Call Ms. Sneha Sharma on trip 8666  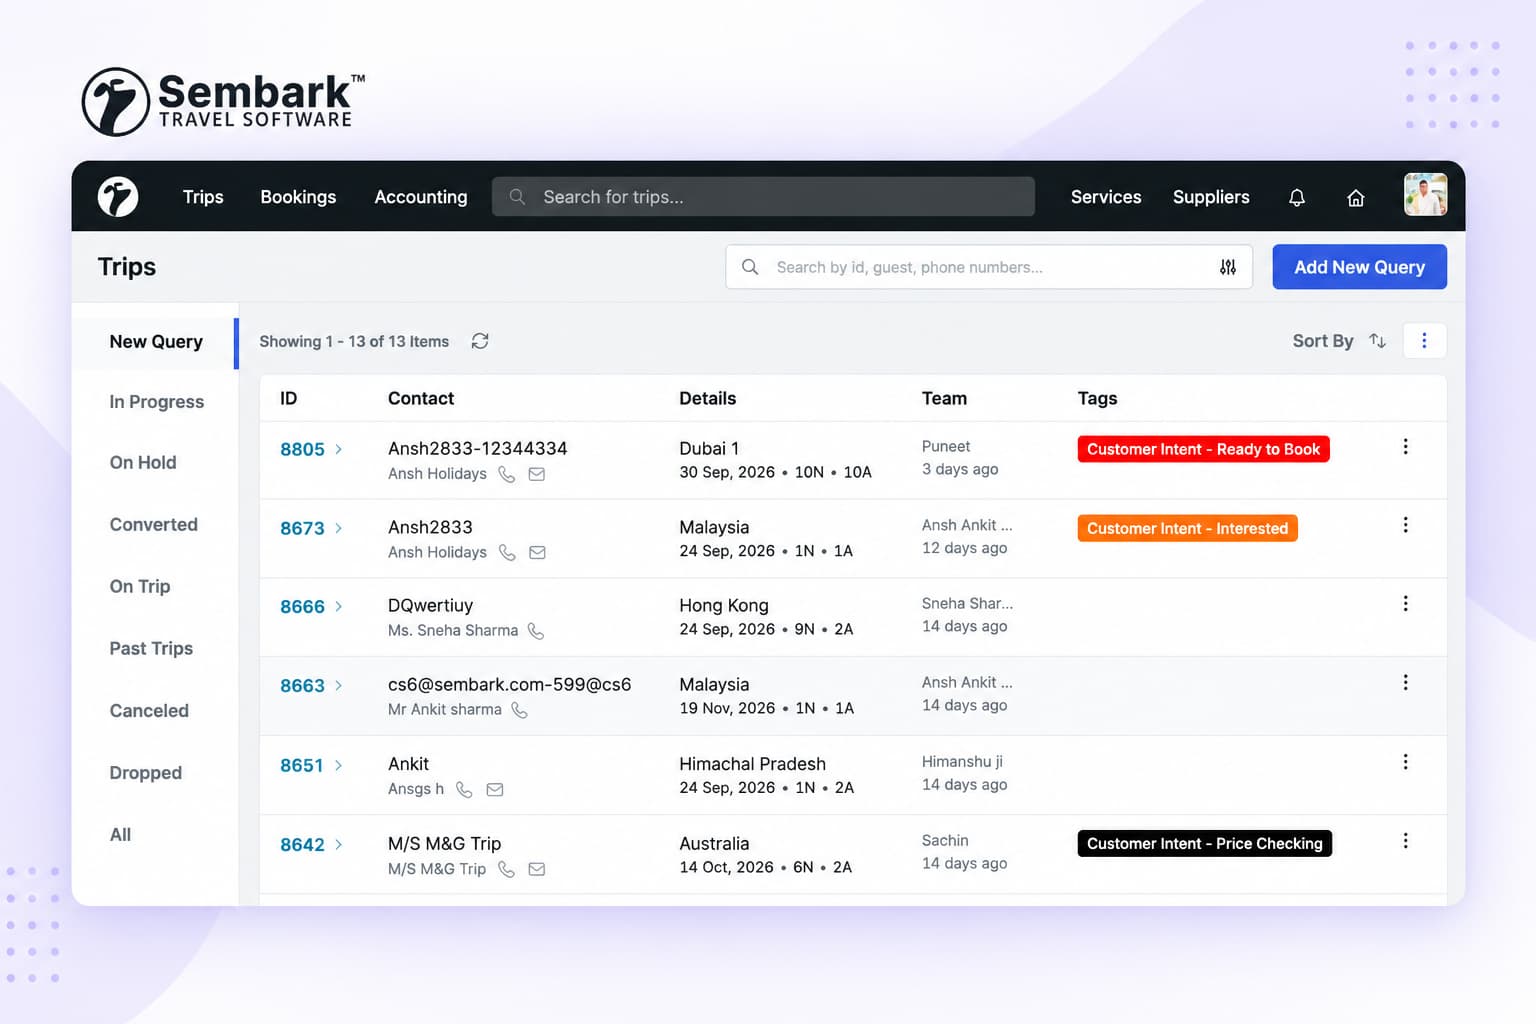point(536,631)
